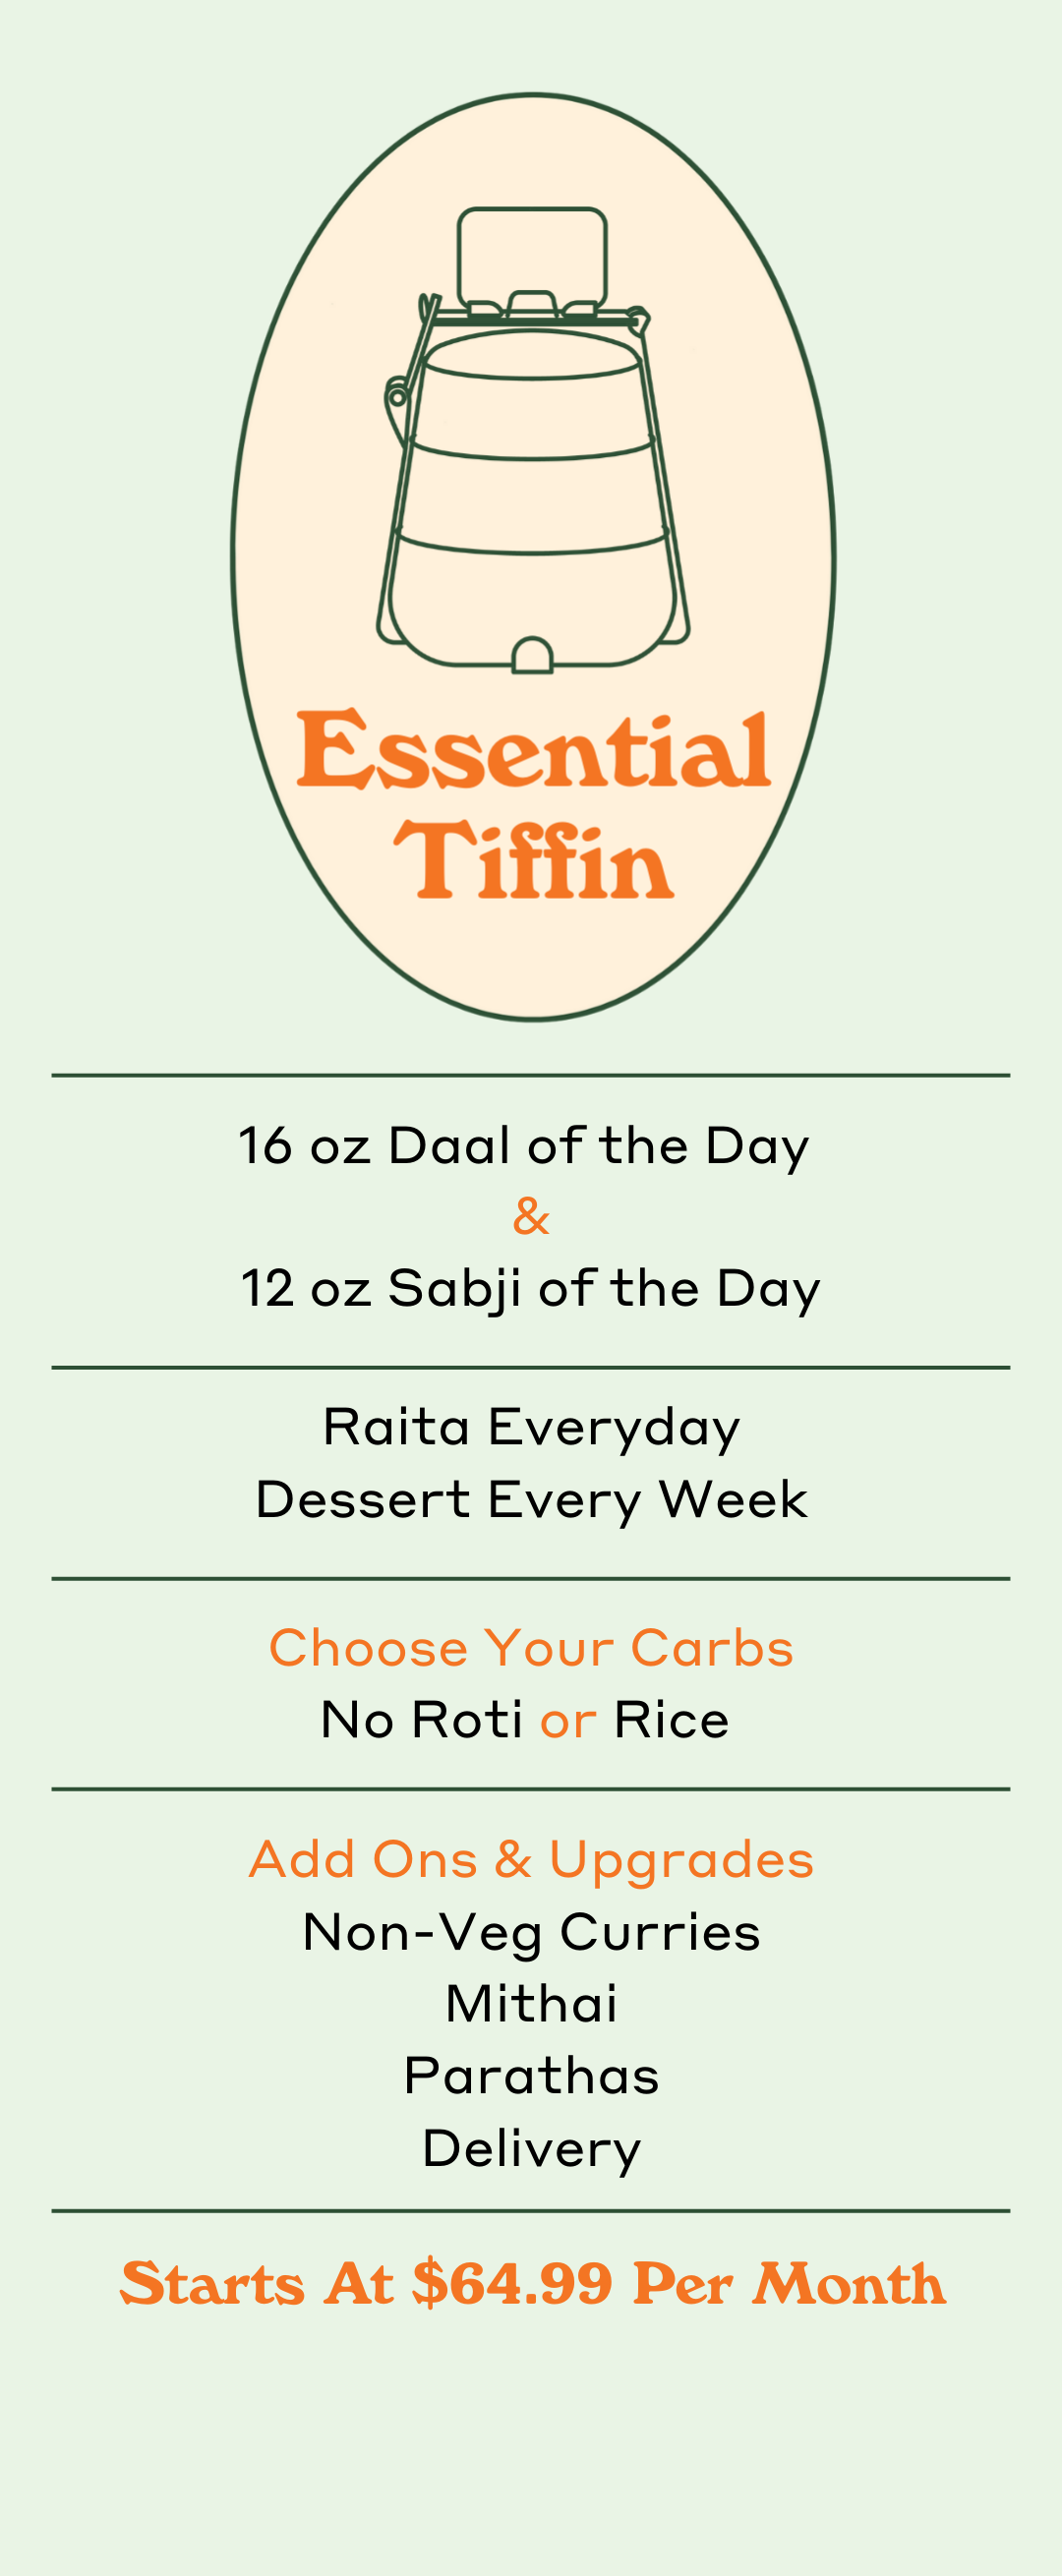Select the 'Parathas' add-on
The image size is (1062, 2576).
(531, 2076)
